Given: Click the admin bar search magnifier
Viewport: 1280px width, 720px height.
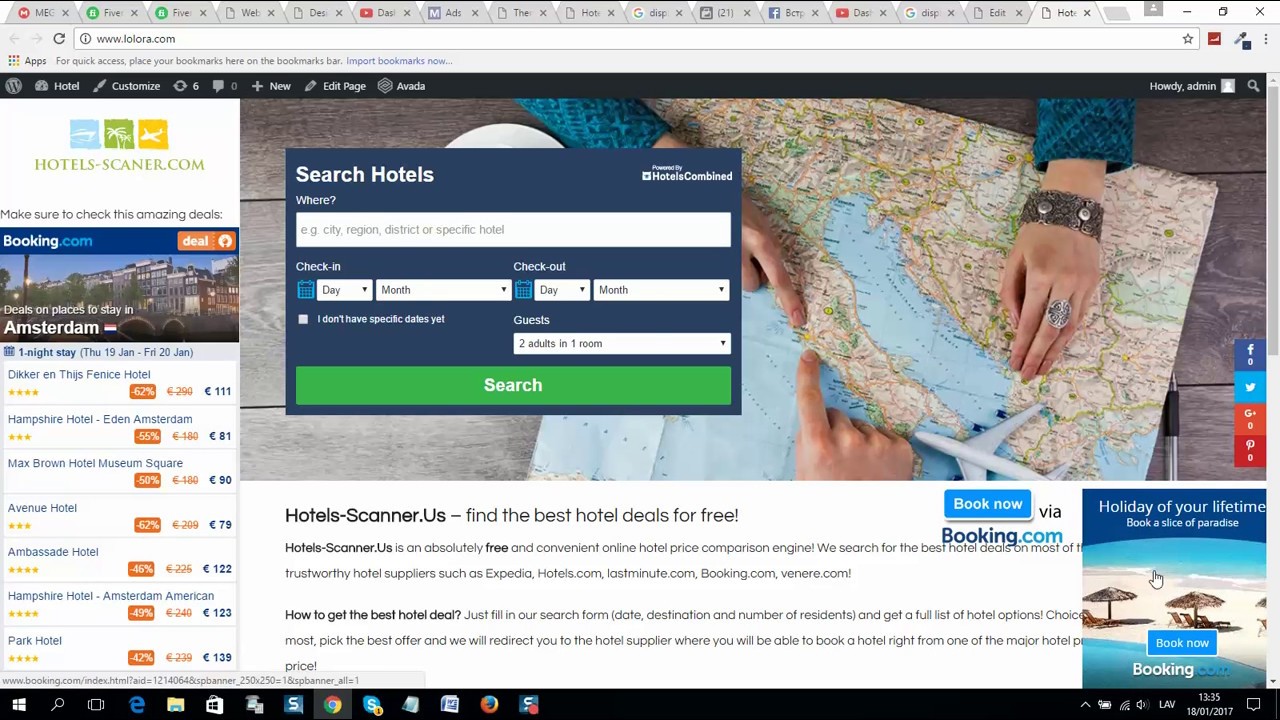Looking at the screenshot, I should tap(1253, 86).
